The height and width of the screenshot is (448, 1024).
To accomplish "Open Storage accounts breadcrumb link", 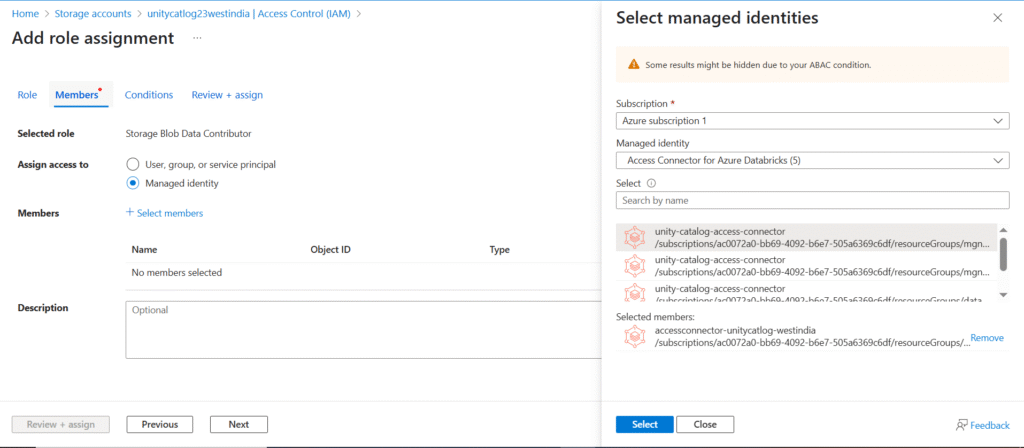I will pos(93,13).
